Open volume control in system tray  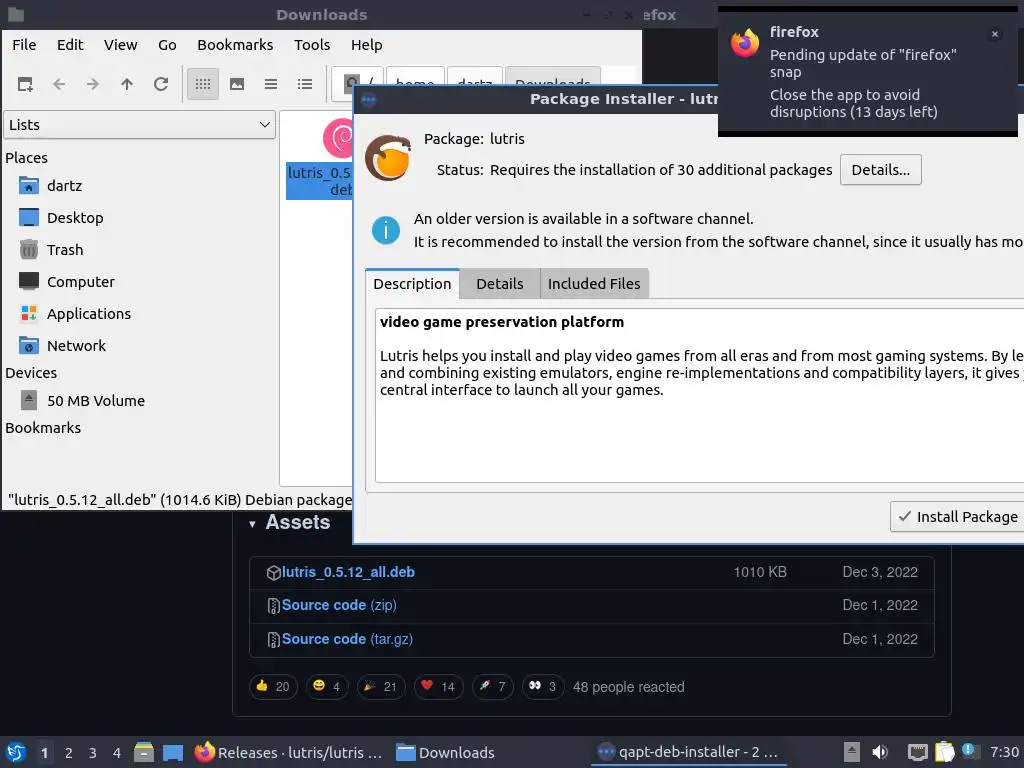tap(880, 752)
